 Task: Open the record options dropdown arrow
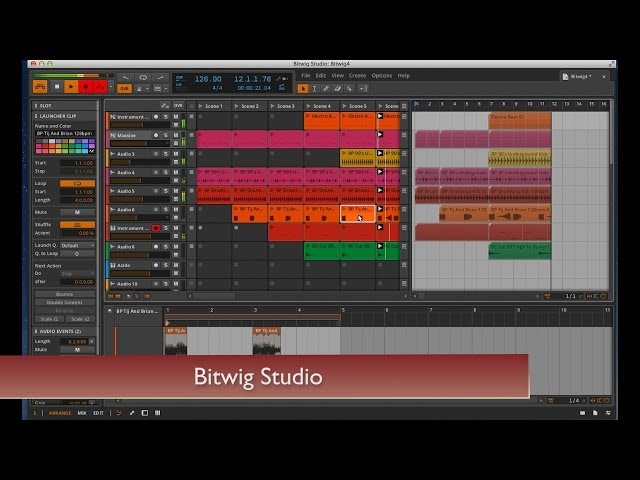pos(110,87)
